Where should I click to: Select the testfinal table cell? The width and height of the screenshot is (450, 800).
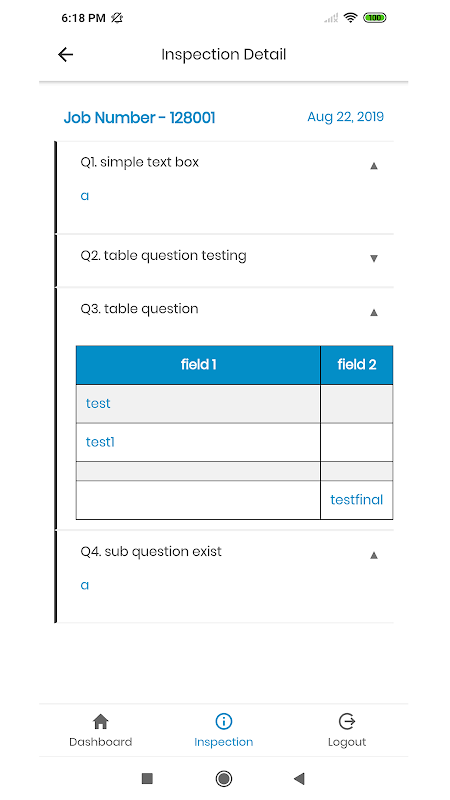357,500
